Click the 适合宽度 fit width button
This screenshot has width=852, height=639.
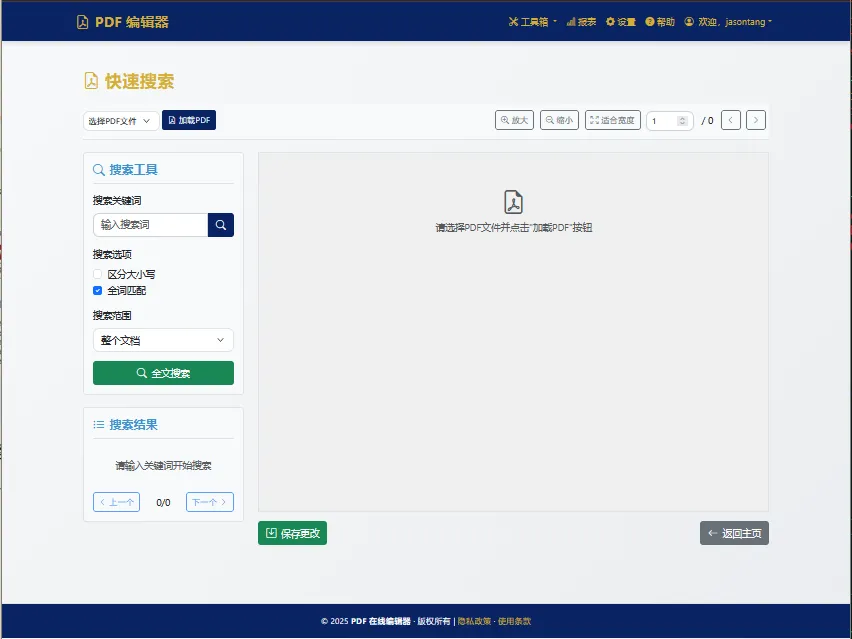click(612, 120)
